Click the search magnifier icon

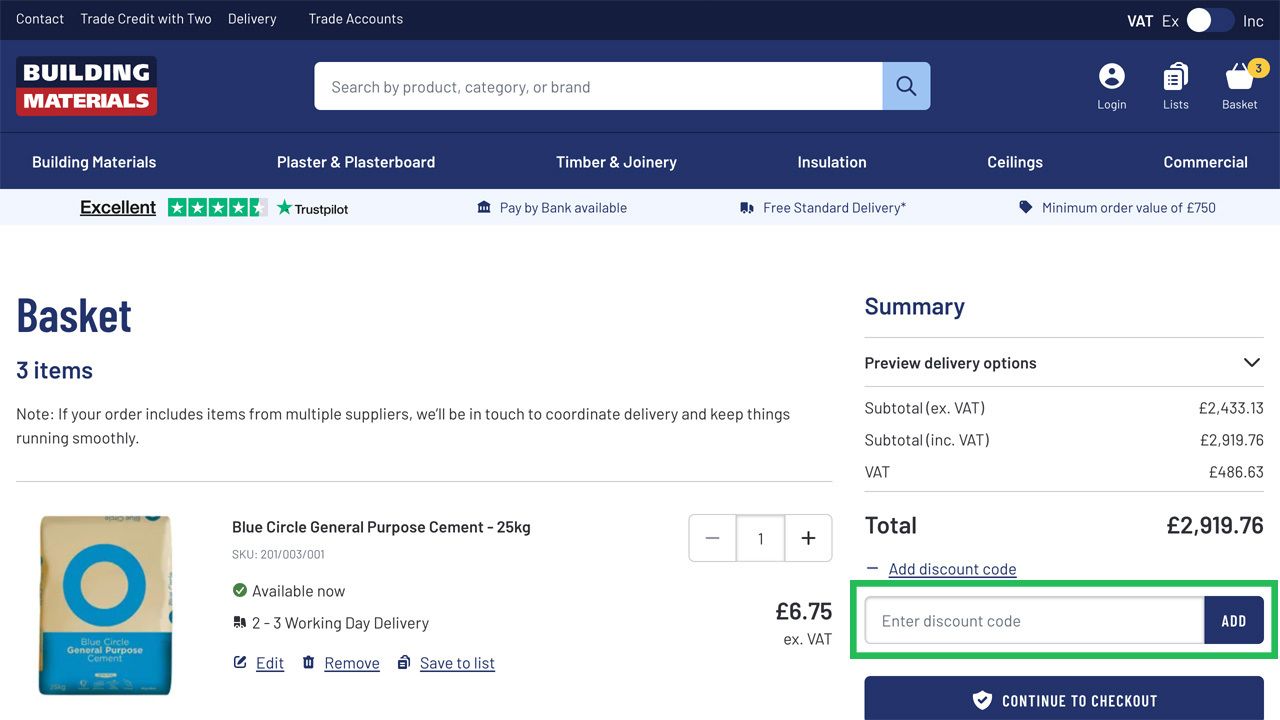coord(905,86)
